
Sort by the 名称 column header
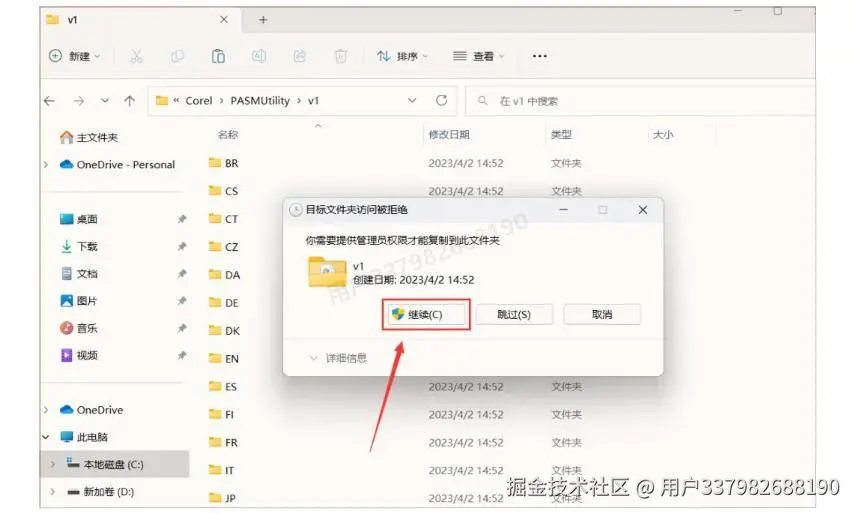(228, 135)
